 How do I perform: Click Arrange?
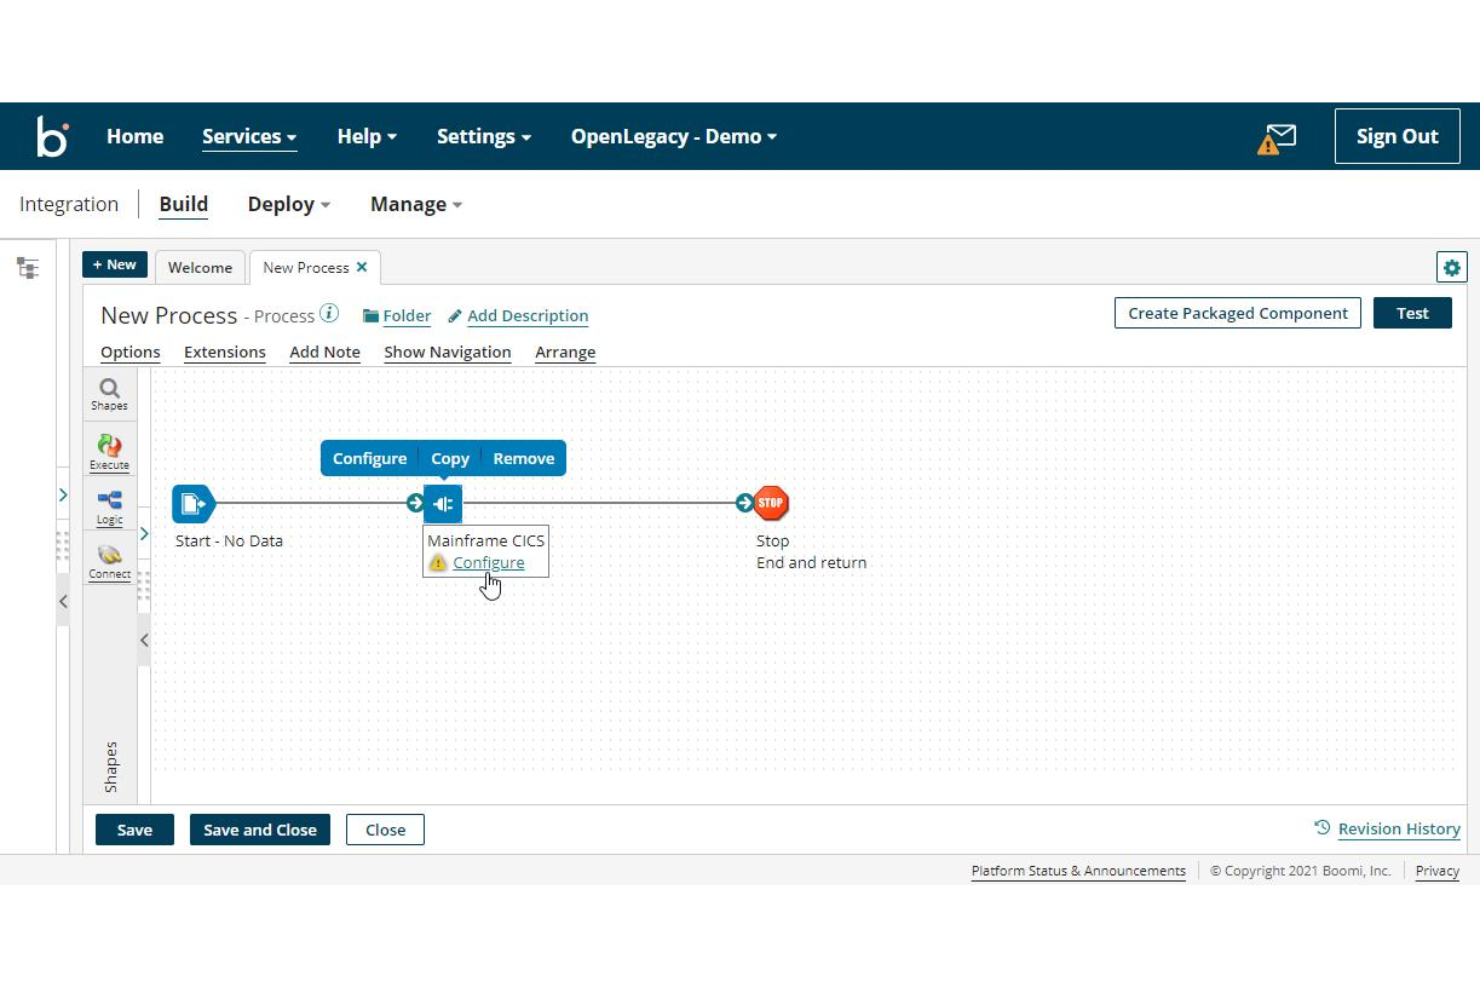click(565, 352)
